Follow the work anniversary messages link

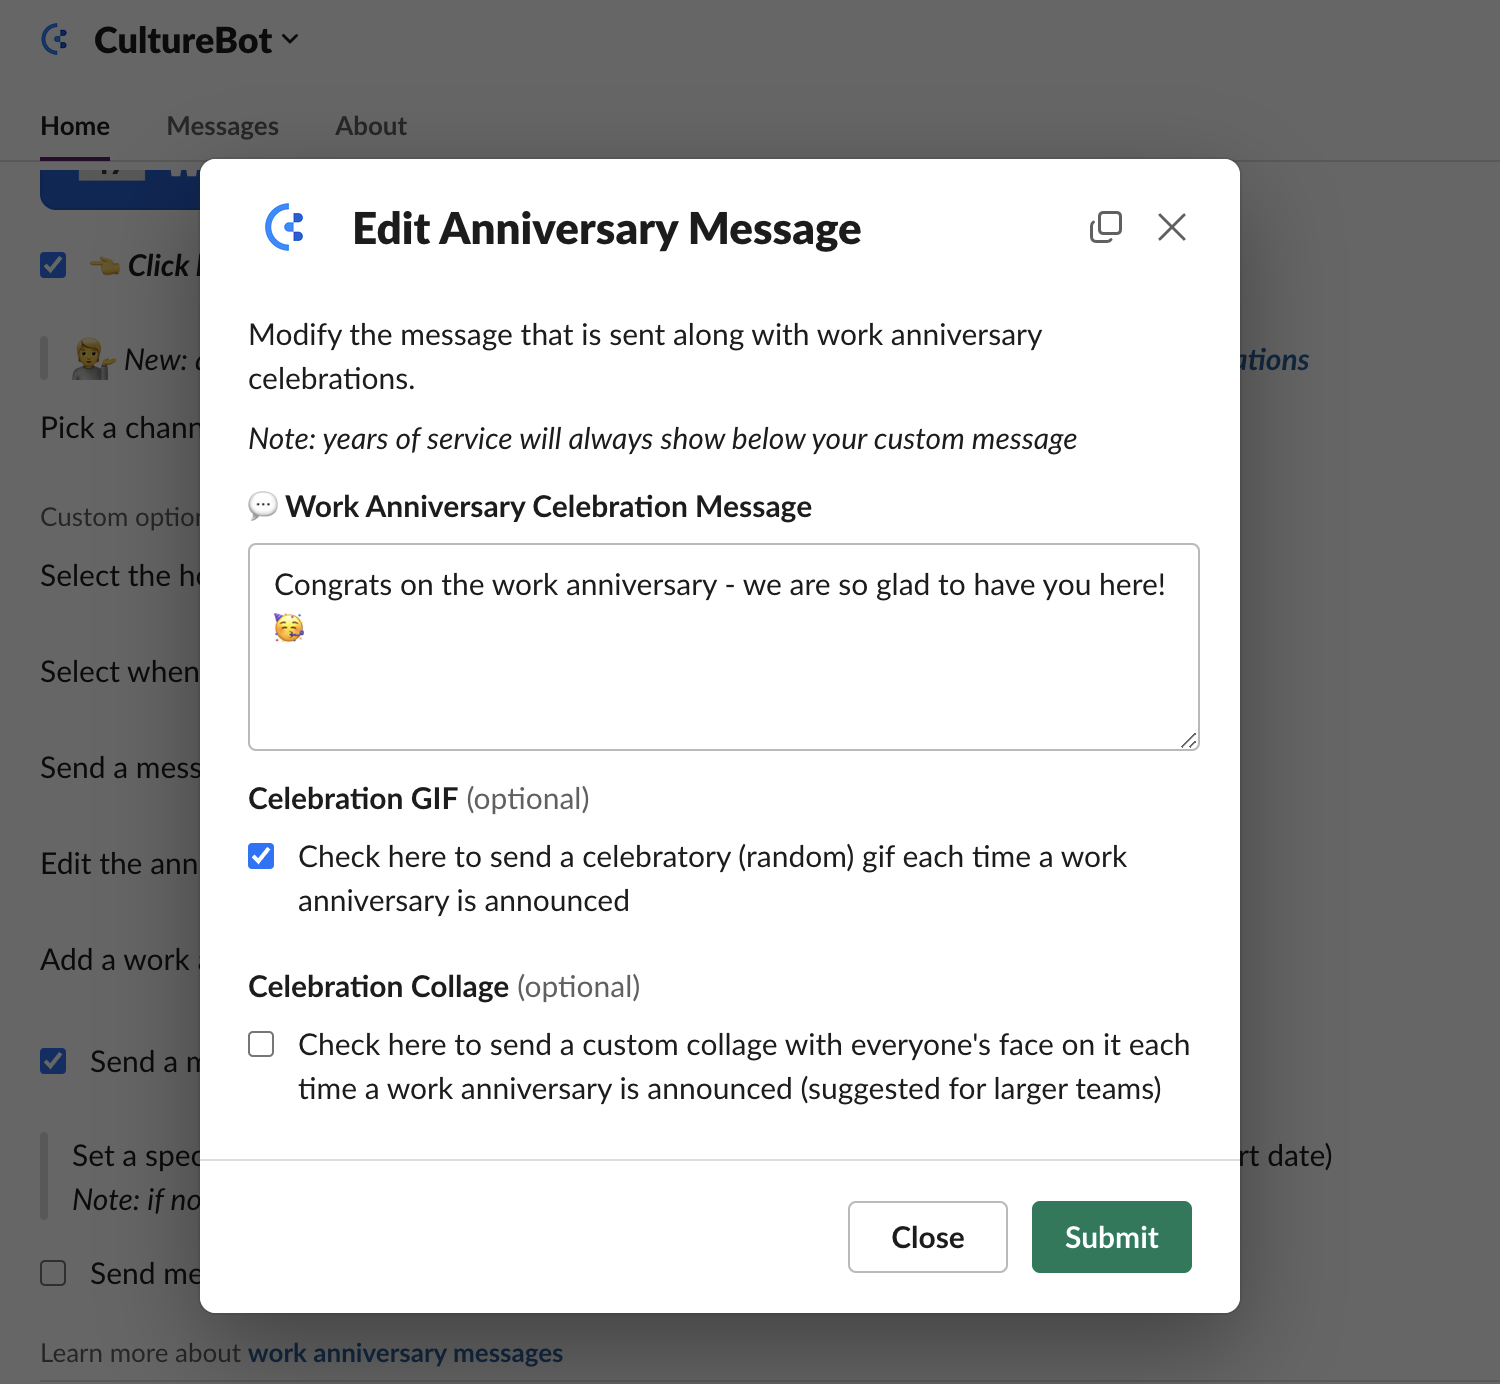pyautogui.click(x=405, y=1353)
